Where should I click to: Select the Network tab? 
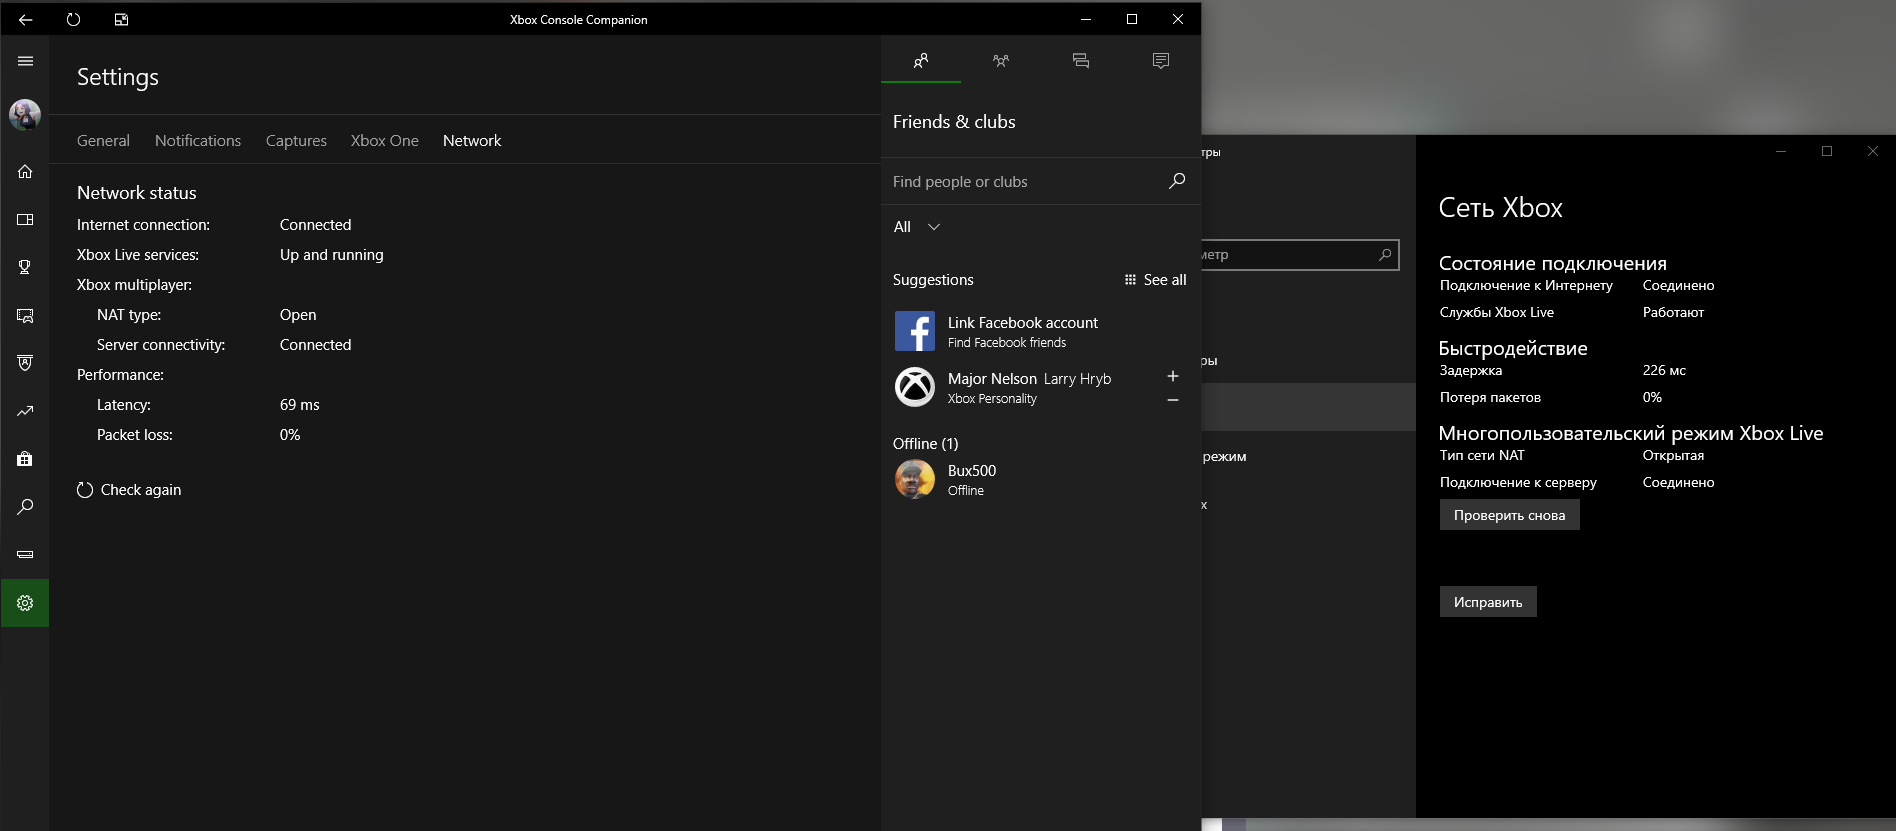(472, 141)
